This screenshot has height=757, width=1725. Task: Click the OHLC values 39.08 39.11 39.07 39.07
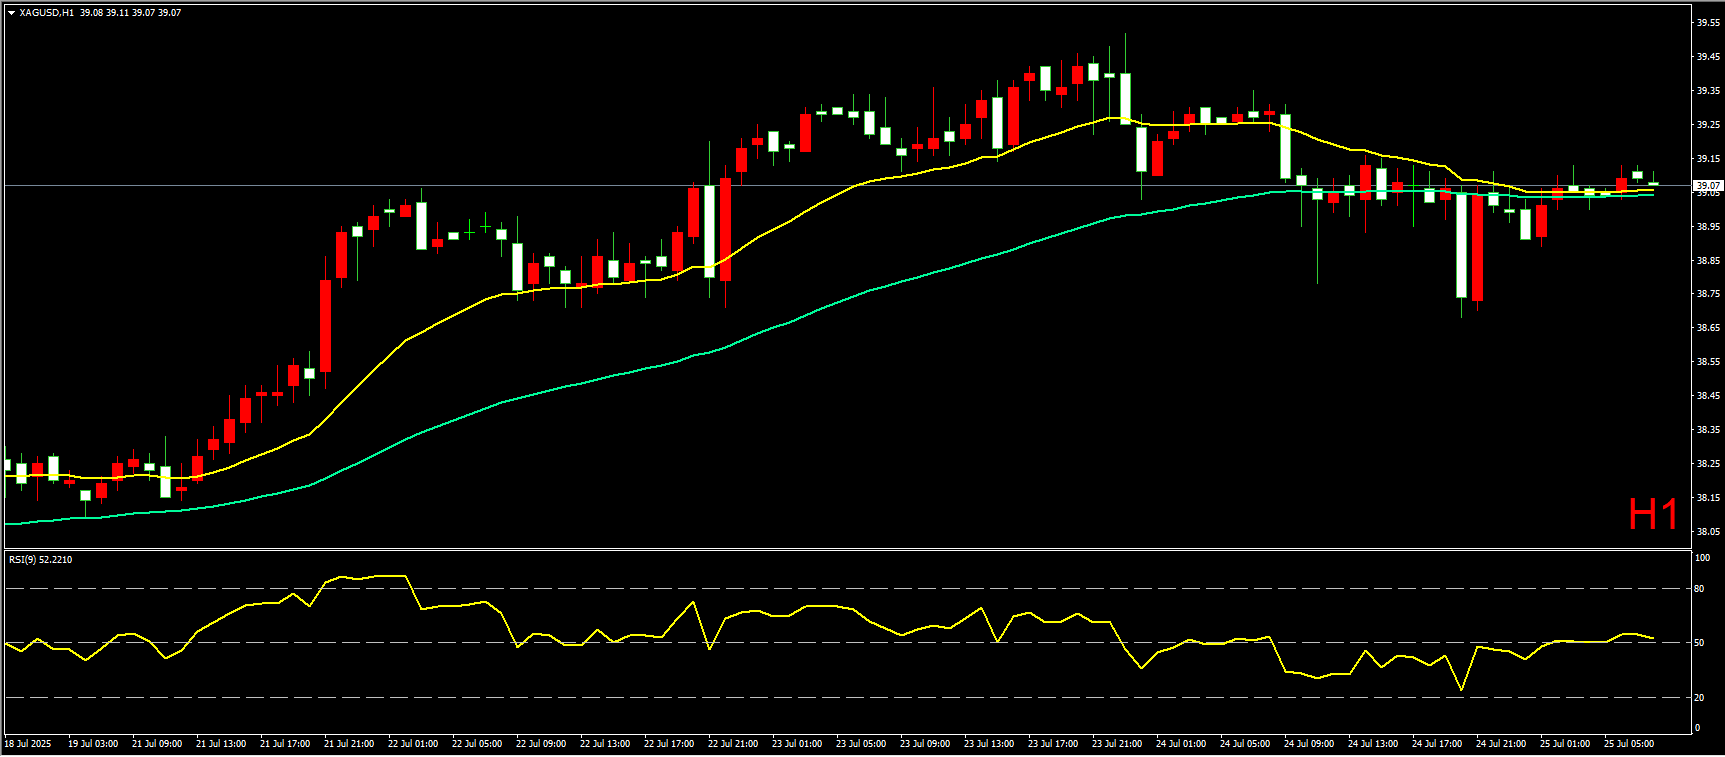130,13
